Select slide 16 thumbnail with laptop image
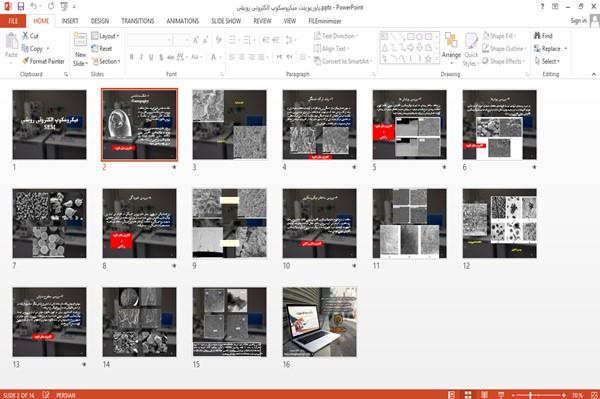 click(320, 322)
